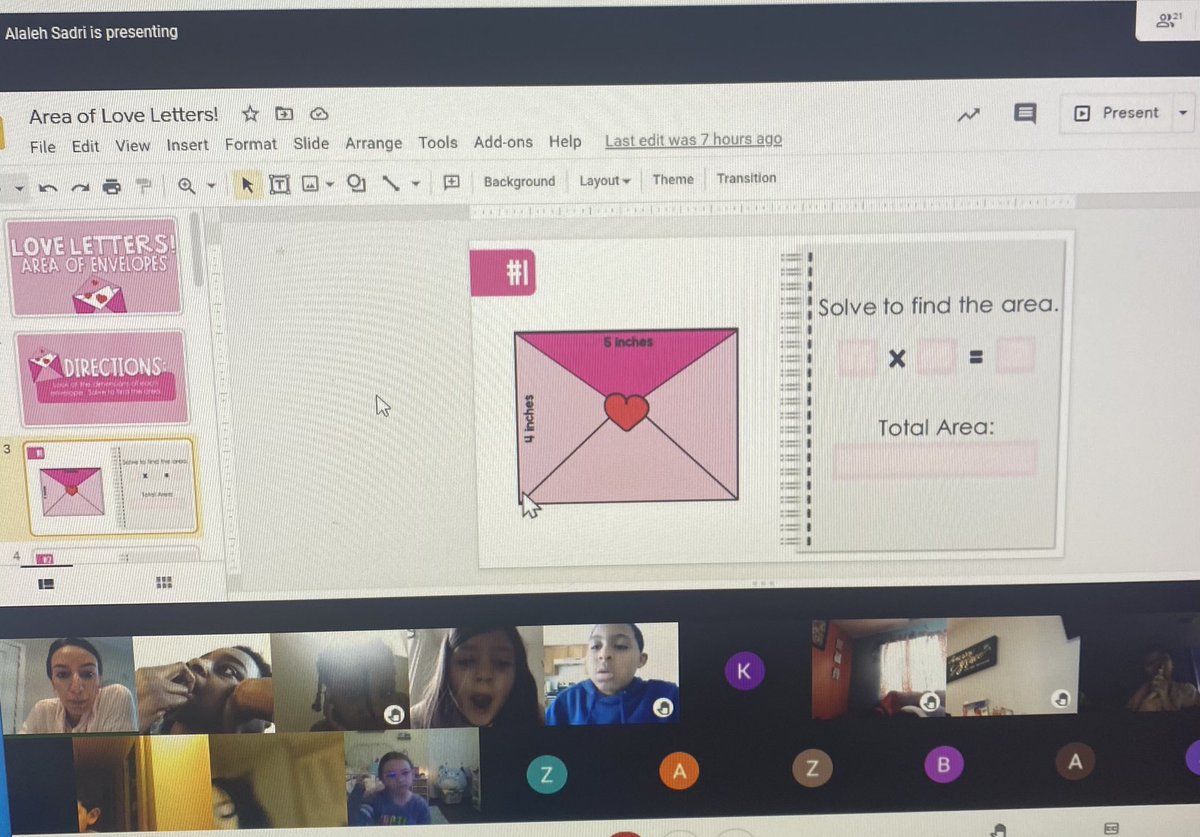Redo the last undone action
This screenshot has width=1200, height=837.
coord(80,186)
